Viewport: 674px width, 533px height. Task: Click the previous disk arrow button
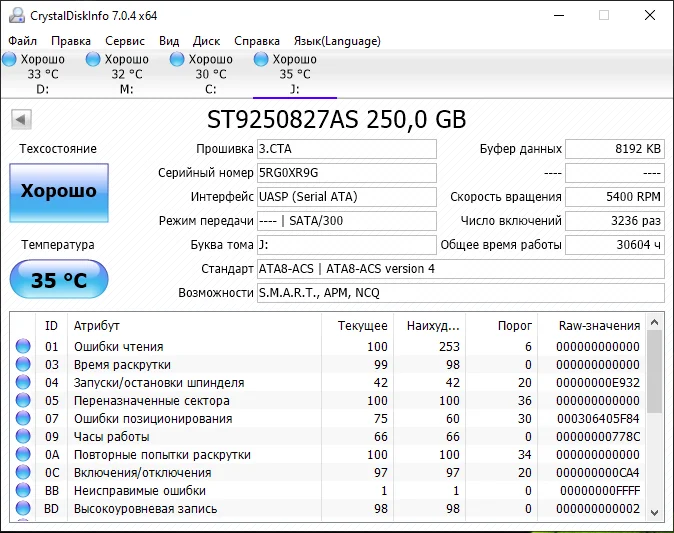tap(21, 119)
